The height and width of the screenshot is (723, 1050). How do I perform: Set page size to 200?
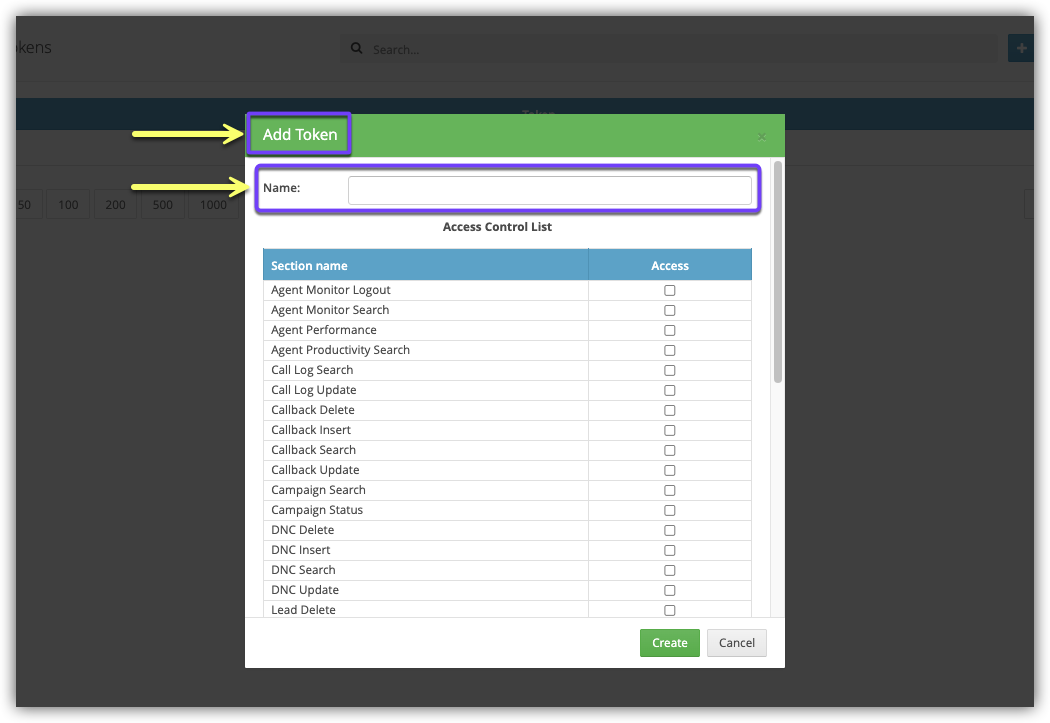click(116, 205)
